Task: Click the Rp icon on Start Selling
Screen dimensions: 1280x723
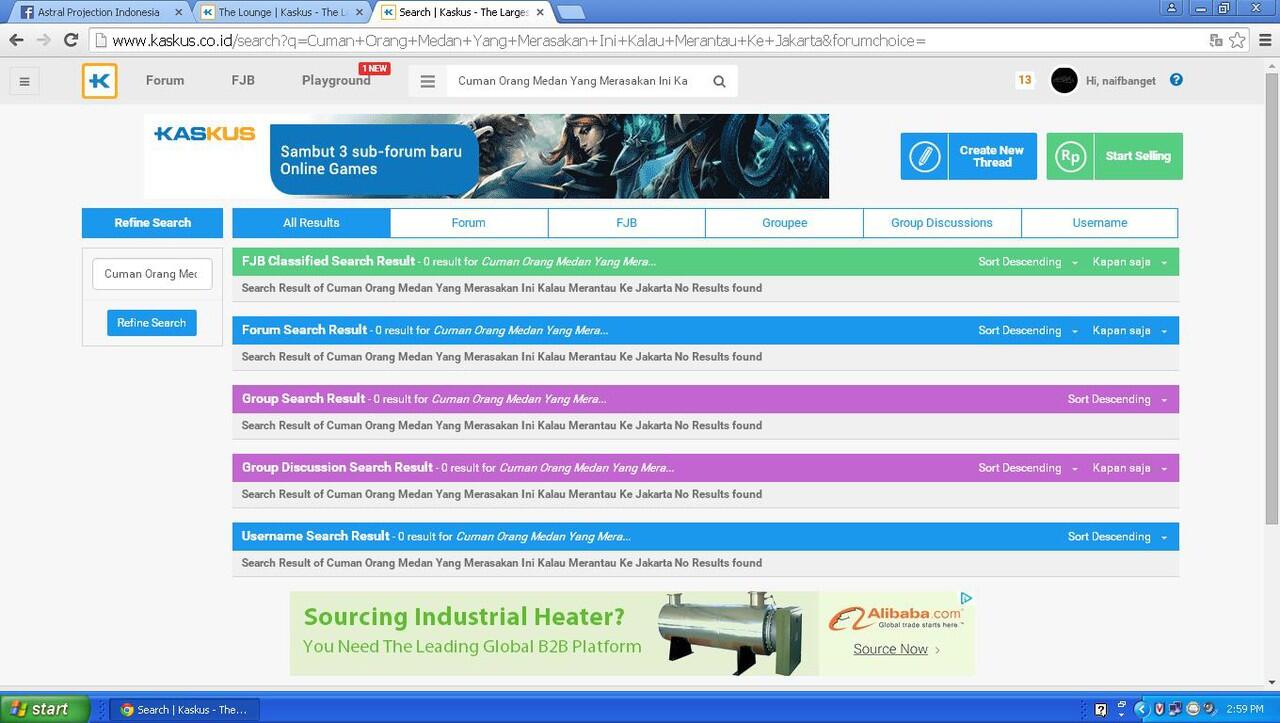Action: [x=1070, y=157]
